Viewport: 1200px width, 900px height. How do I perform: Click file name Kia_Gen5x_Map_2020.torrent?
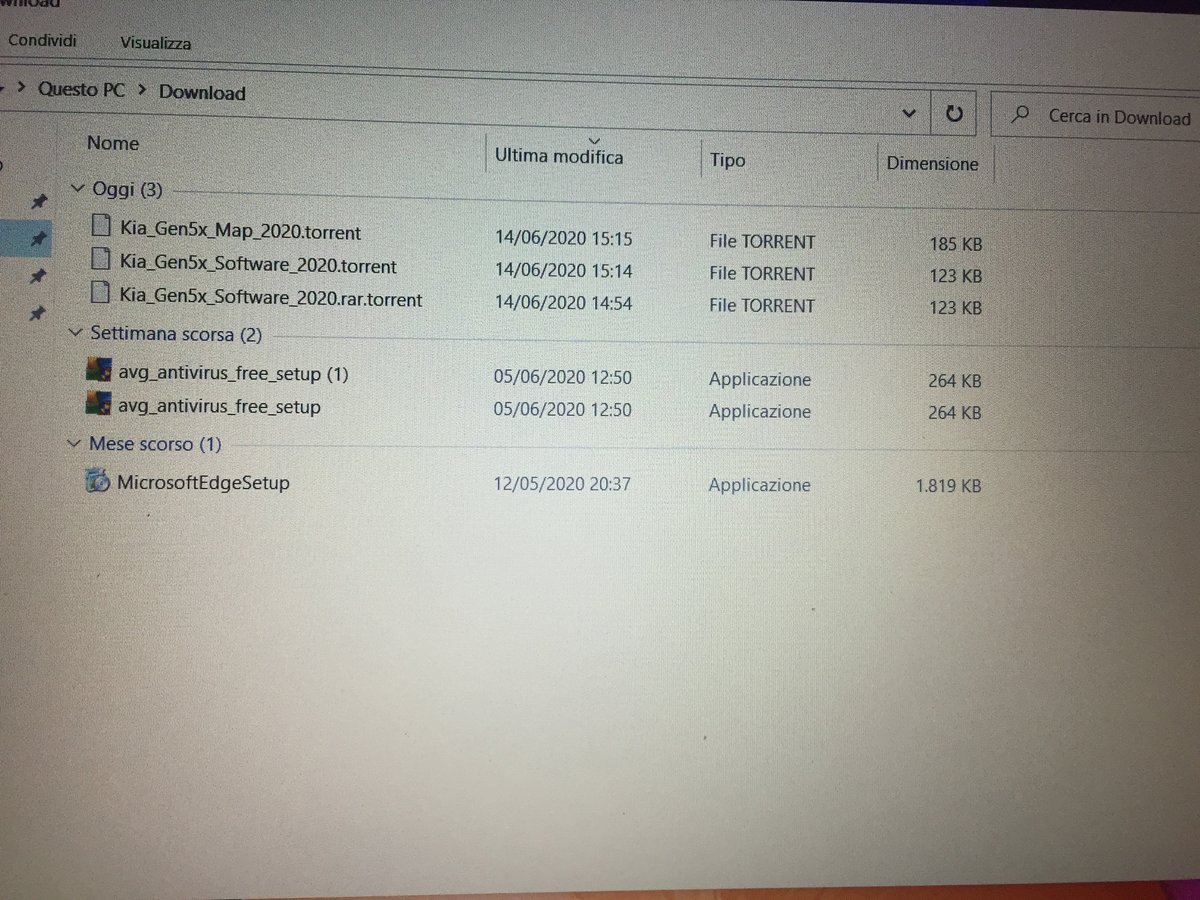click(240, 232)
